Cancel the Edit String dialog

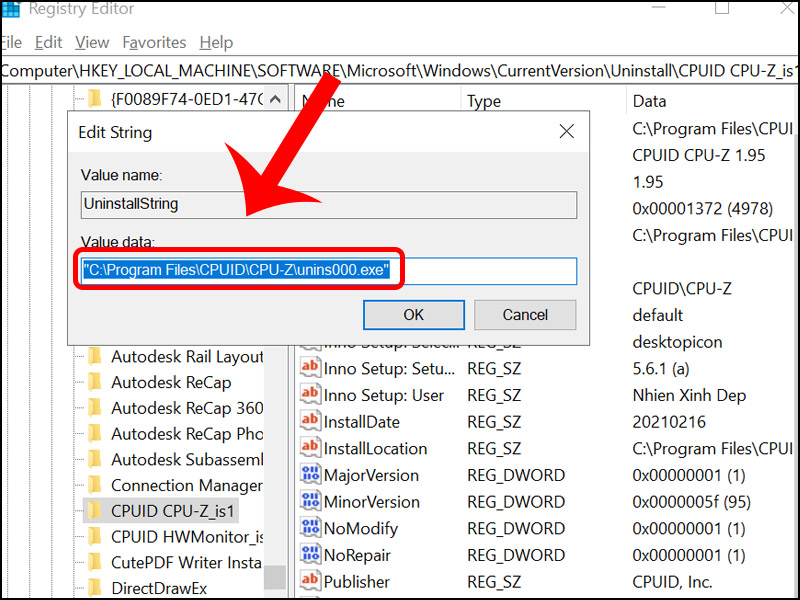524,314
